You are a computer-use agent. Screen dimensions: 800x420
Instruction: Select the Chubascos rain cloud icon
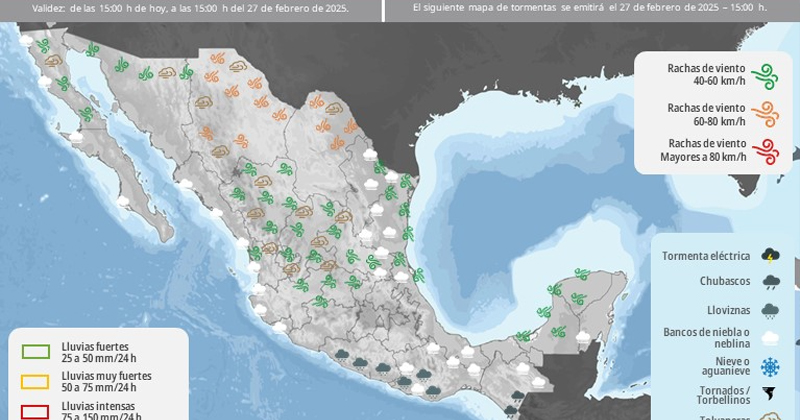coord(770,282)
